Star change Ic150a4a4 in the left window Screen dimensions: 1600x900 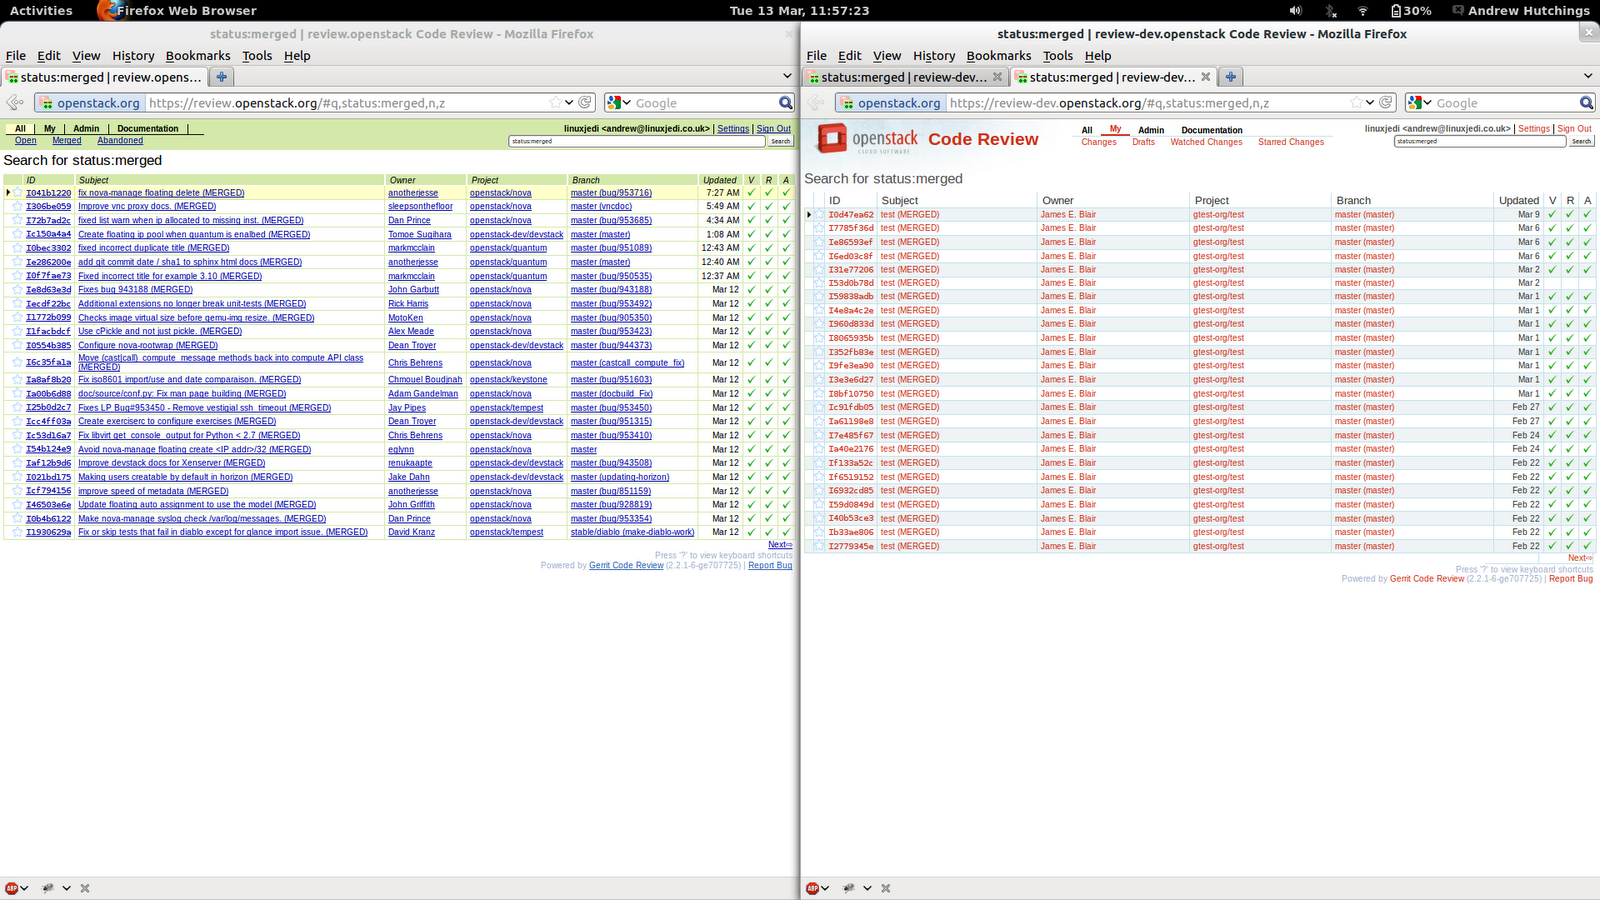pyautogui.click(x=17, y=235)
